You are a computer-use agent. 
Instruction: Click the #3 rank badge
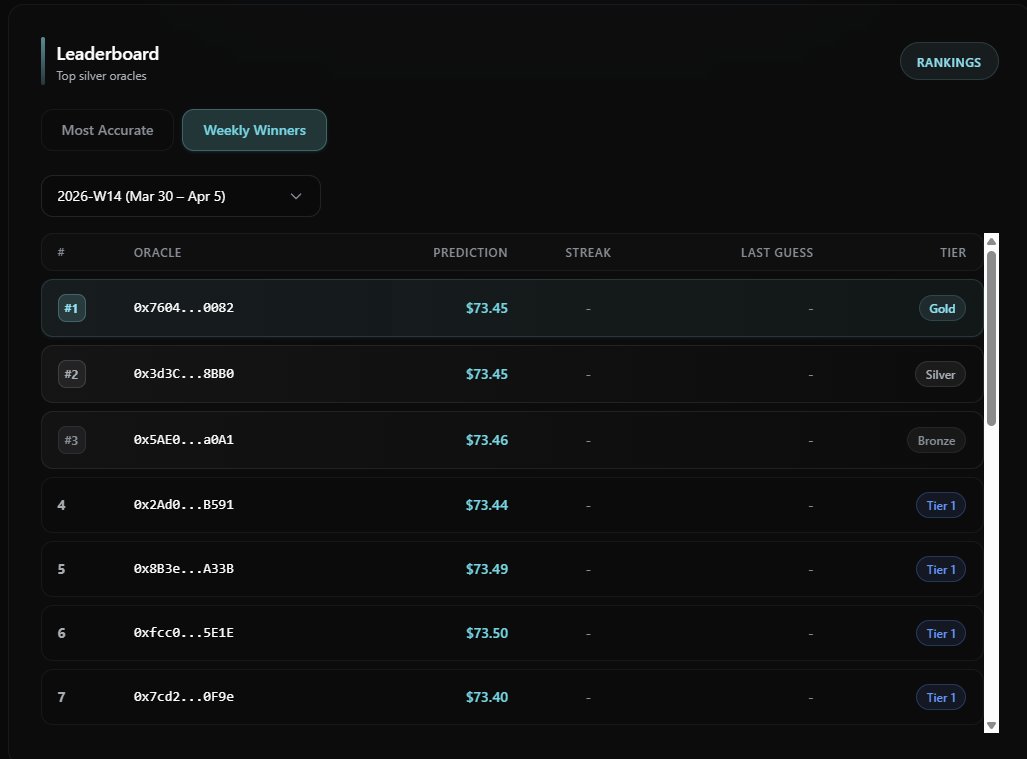click(72, 440)
